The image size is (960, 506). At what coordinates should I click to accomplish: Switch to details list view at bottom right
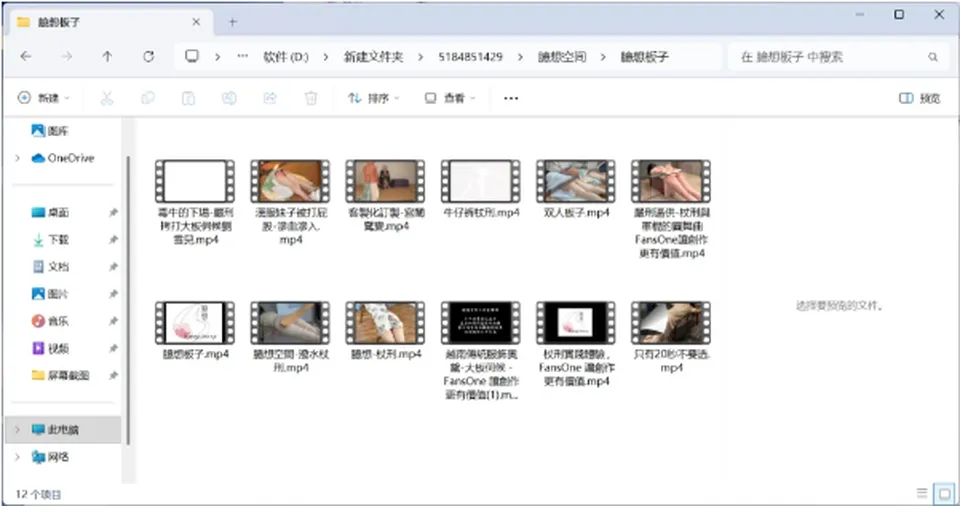922,493
